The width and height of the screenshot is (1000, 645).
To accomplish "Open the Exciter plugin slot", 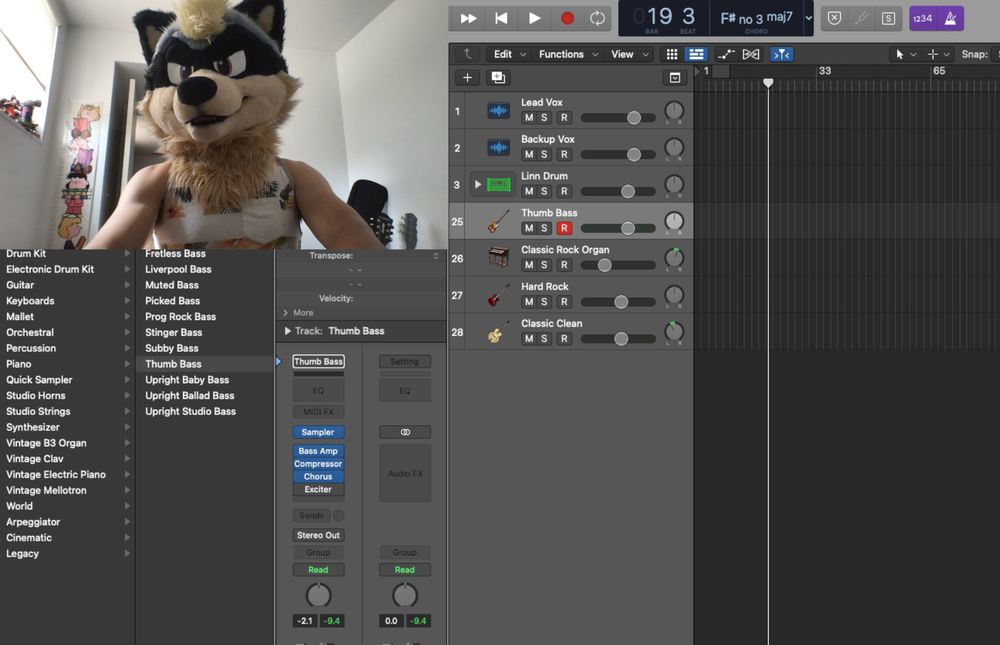I will [318, 489].
